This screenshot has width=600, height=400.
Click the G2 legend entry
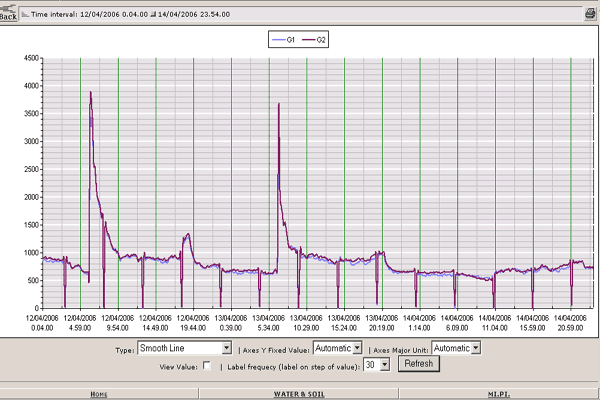click(x=314, y=39)
